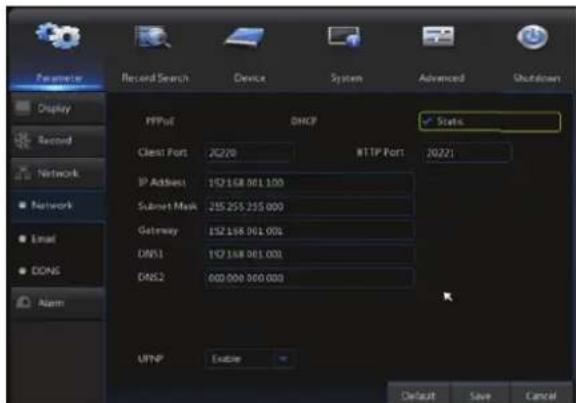
Task: Select the Email sub-item
Action: tap(58, 239)
